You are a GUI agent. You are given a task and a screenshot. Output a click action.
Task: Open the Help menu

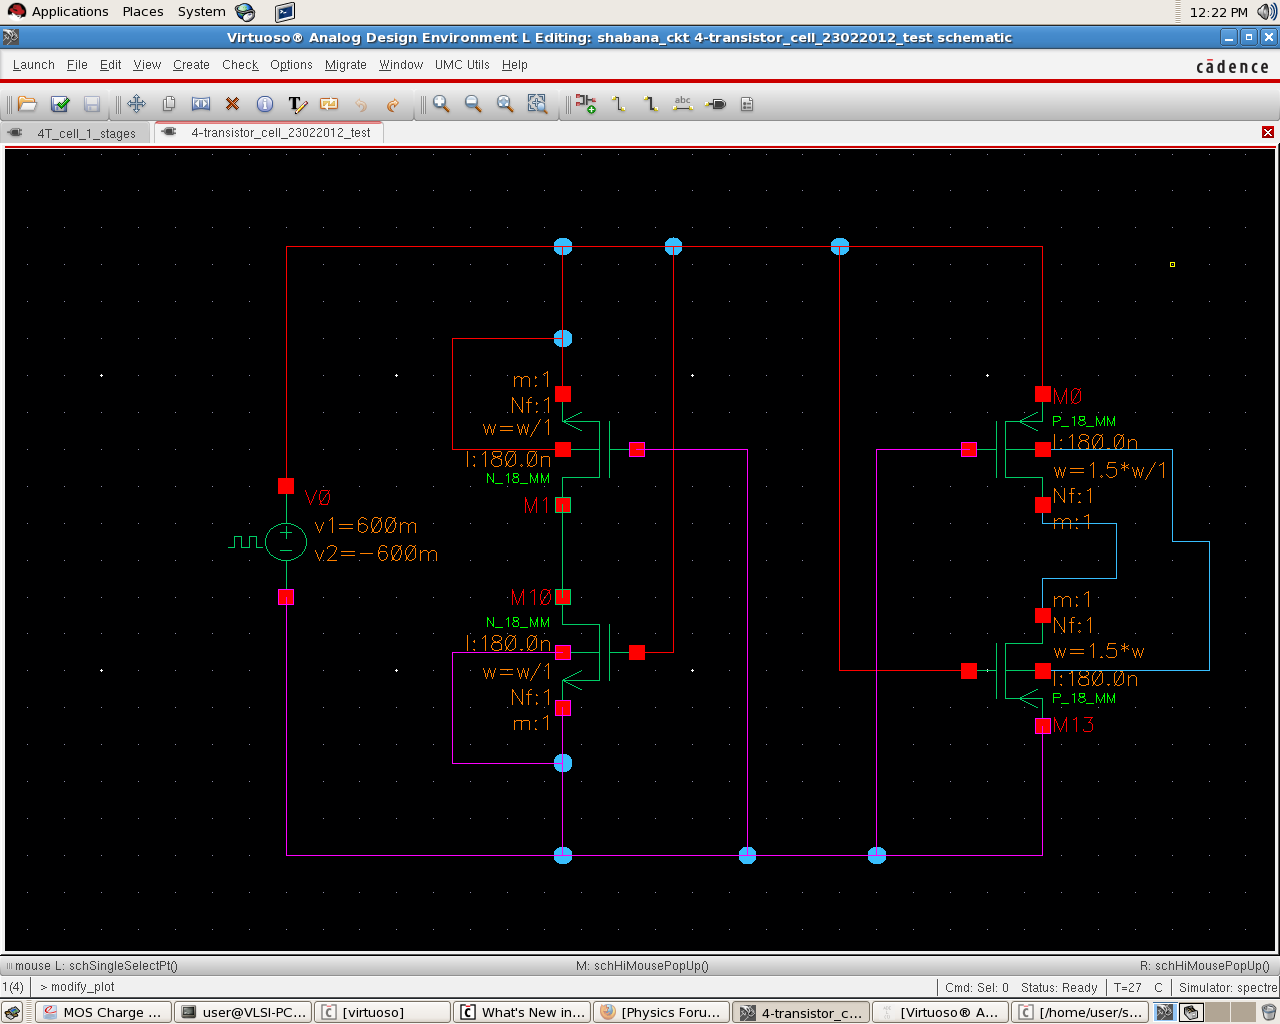click(x=515, y=65)
